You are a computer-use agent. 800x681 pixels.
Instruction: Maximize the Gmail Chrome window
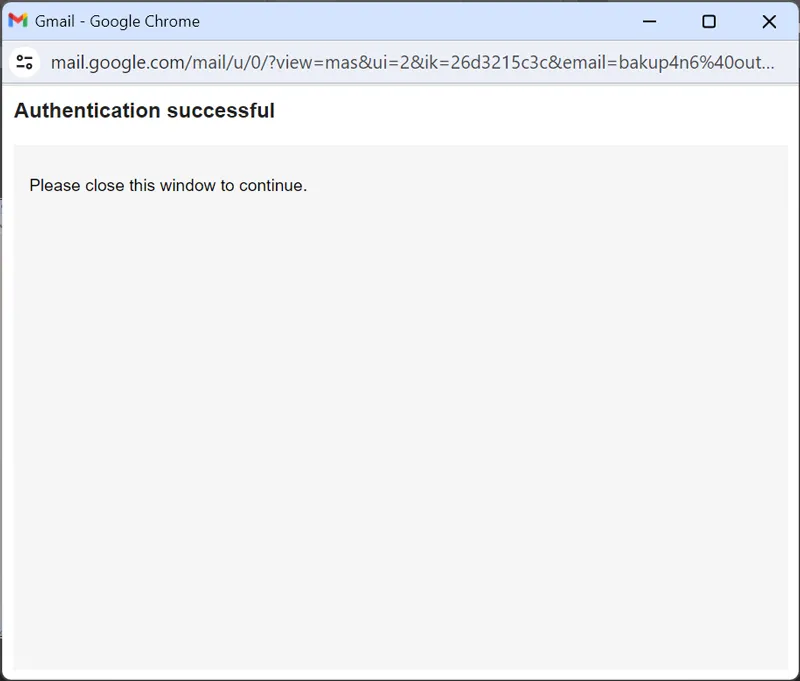[708, 21]
